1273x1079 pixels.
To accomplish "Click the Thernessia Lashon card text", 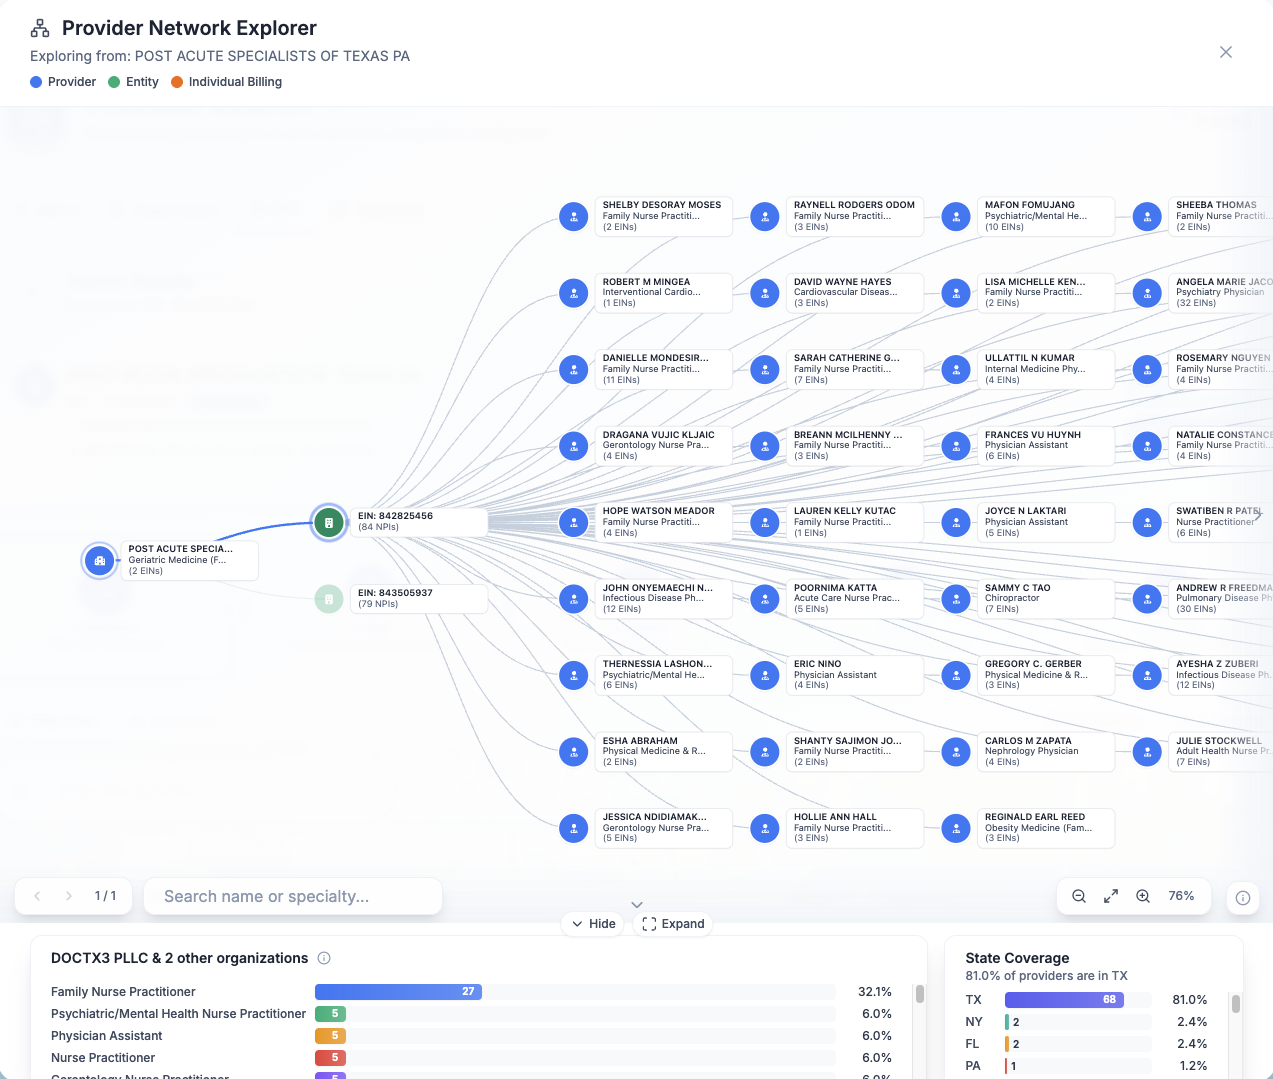I will click(x=657, y=674).
